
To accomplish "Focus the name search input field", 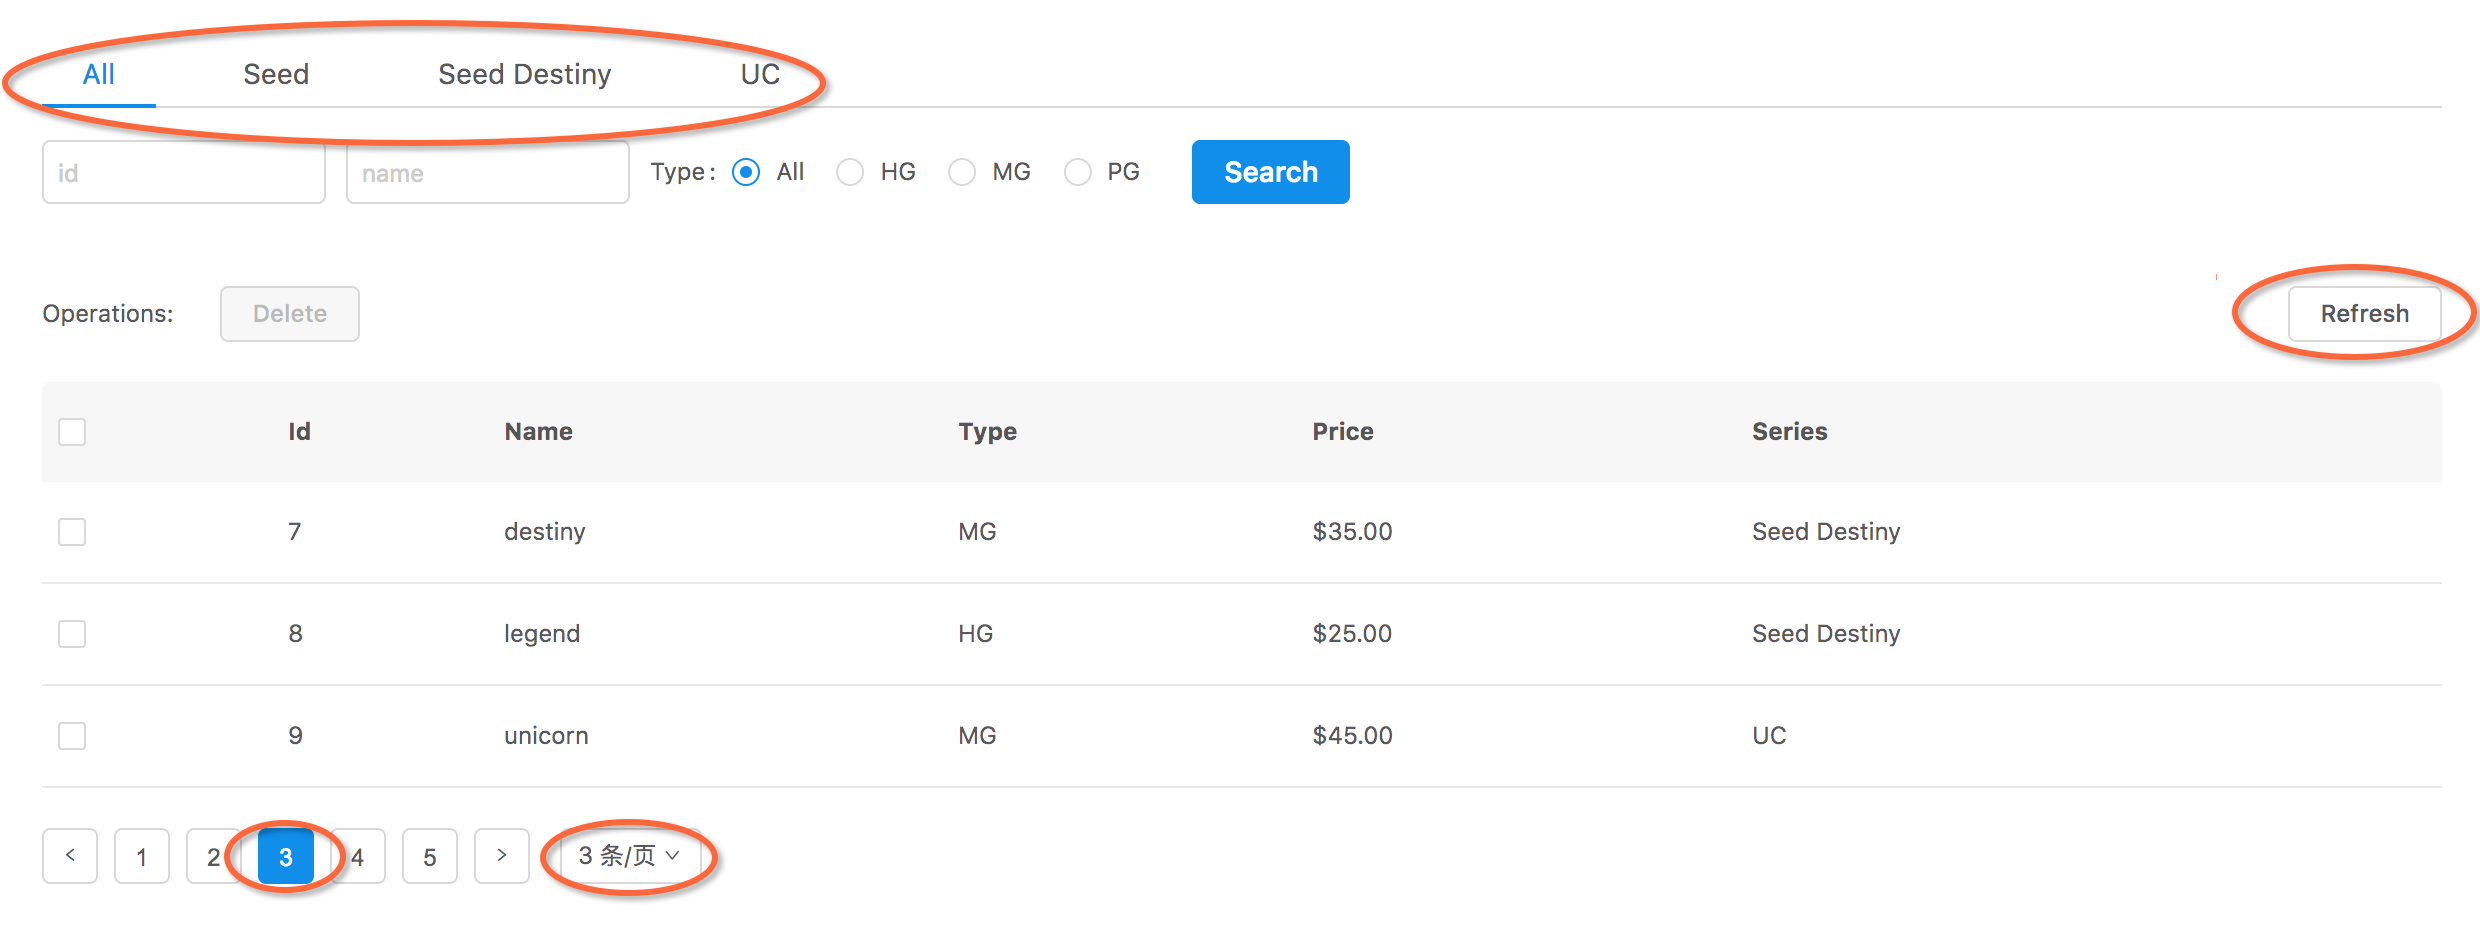I will point(488,172).
